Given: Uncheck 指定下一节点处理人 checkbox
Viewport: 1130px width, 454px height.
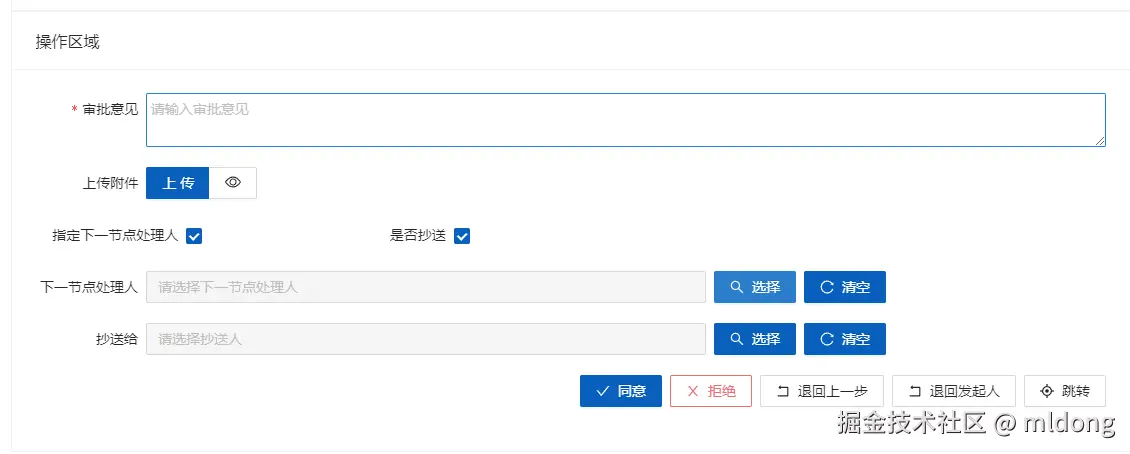Looking at the screenshot, I should (195, 236).
